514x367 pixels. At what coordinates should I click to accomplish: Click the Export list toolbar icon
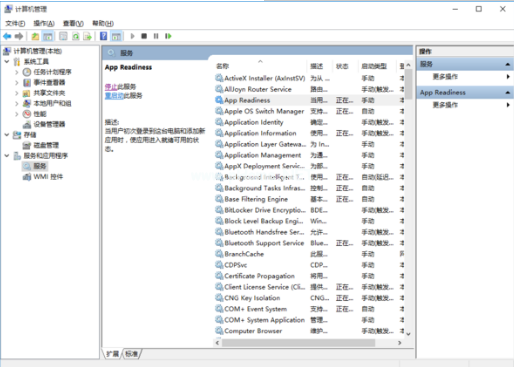point(88,36)
